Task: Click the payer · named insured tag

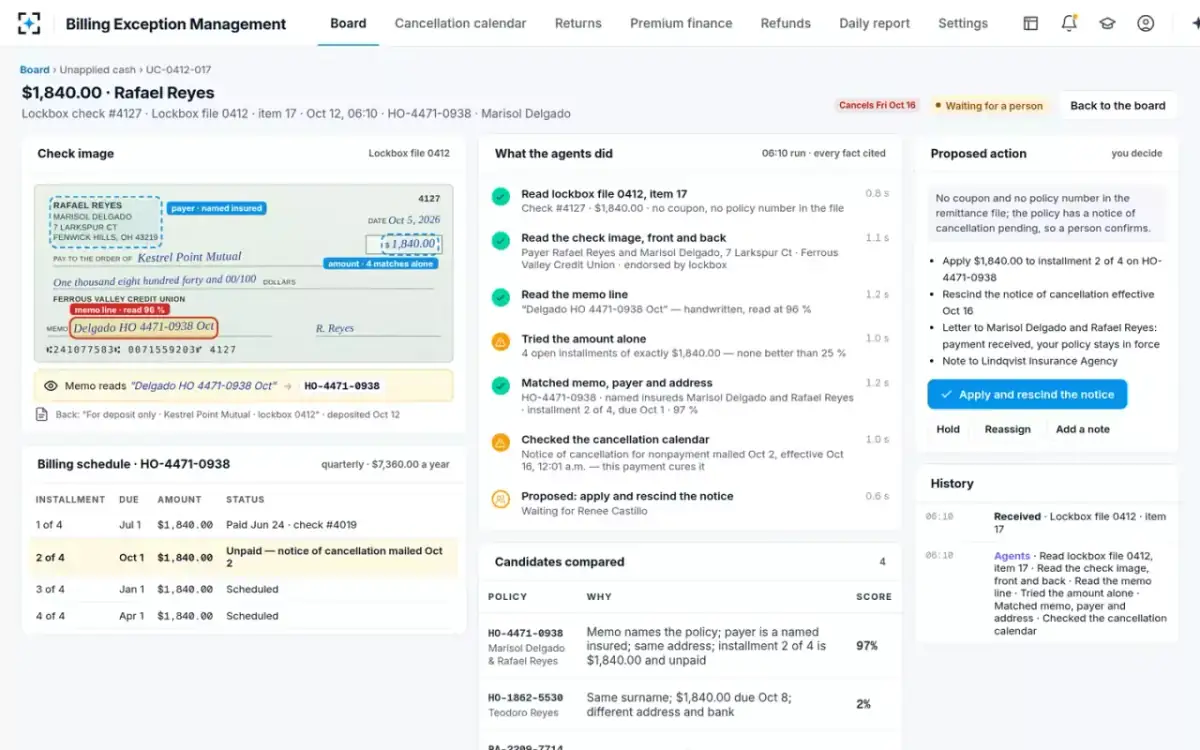Action: (217, 208)
